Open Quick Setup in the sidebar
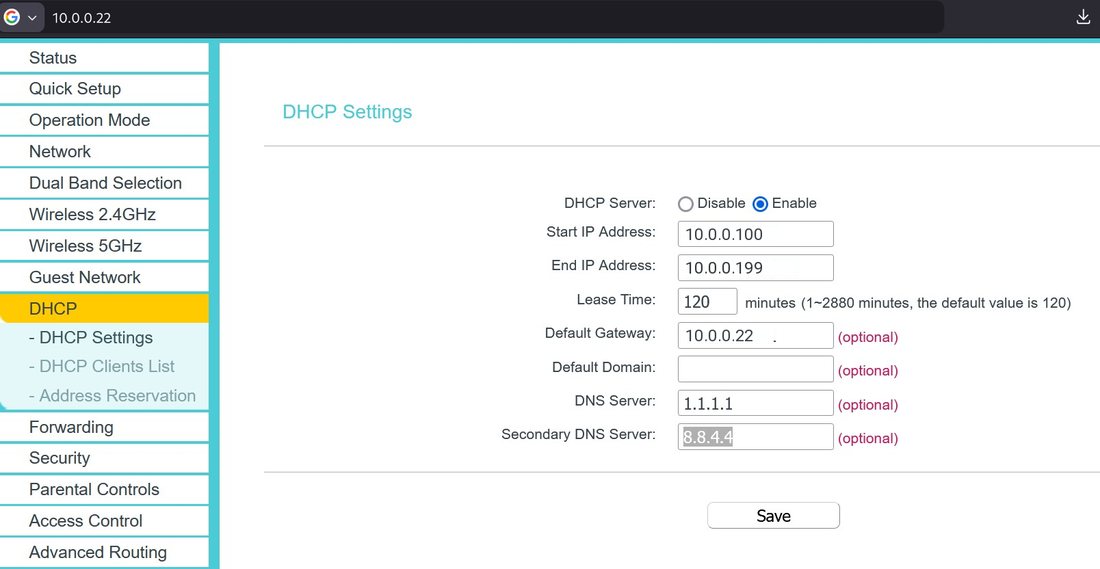The width and height of the screenshot is (1100, 569). coord(104,88)
